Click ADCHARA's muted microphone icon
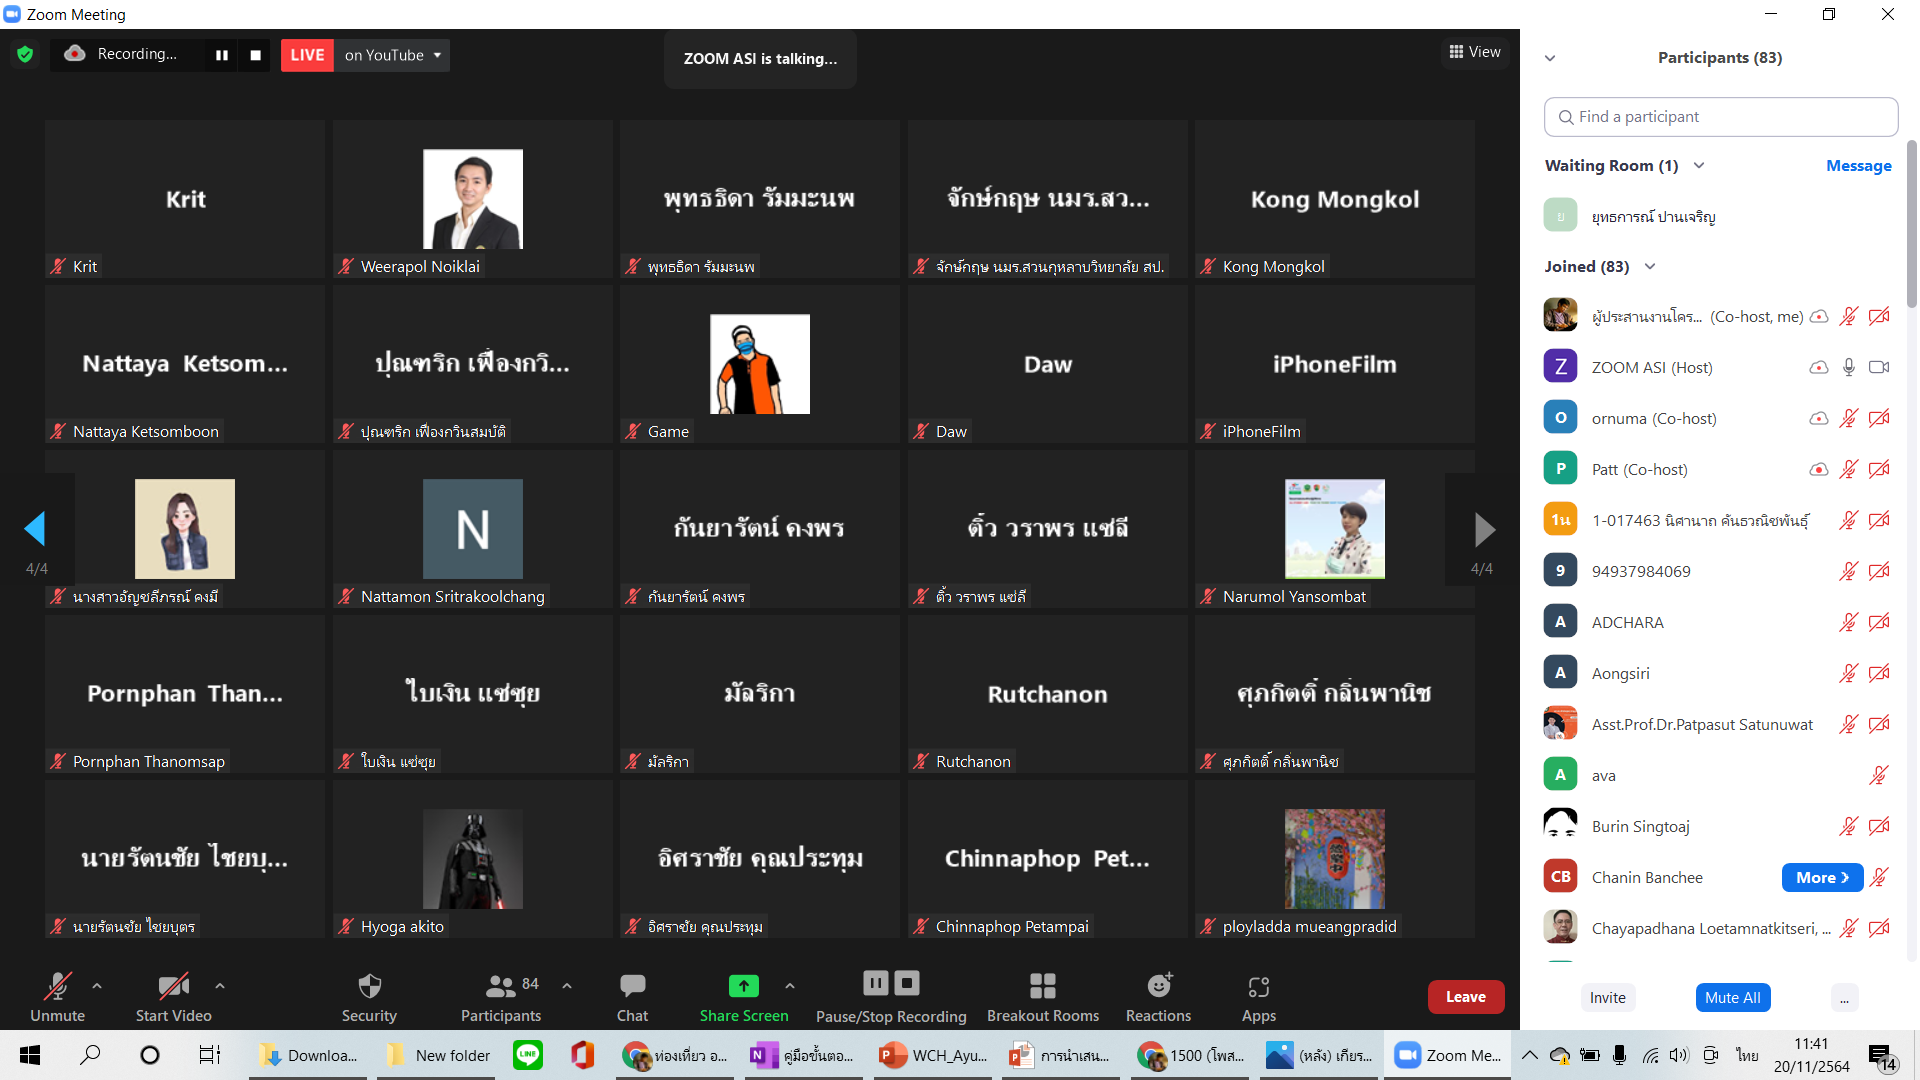Image resolution: width=1920 pixels, height=1080 pixels. pyautogui.click(x=1849, y=623)
